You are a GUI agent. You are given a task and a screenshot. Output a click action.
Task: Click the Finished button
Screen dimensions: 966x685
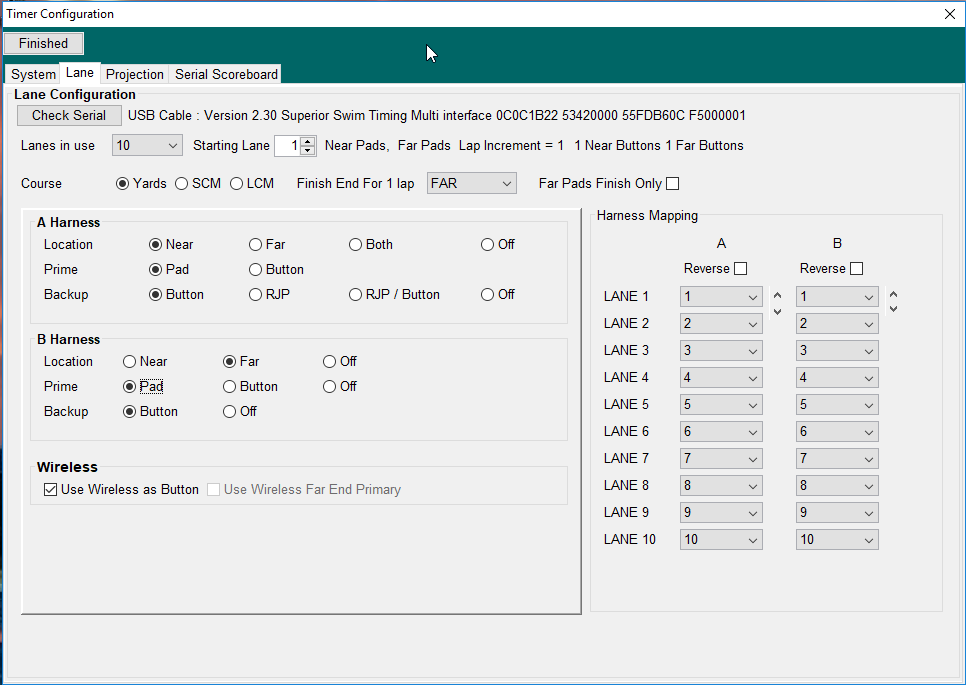click(43, 44)
